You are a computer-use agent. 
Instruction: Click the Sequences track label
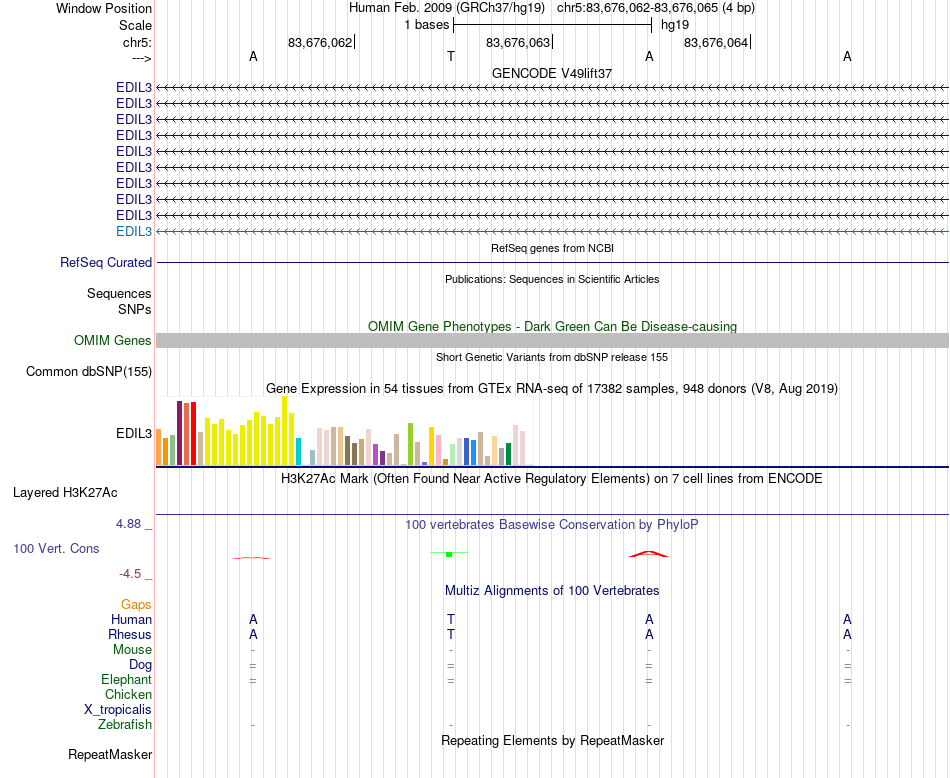(119, 293)
